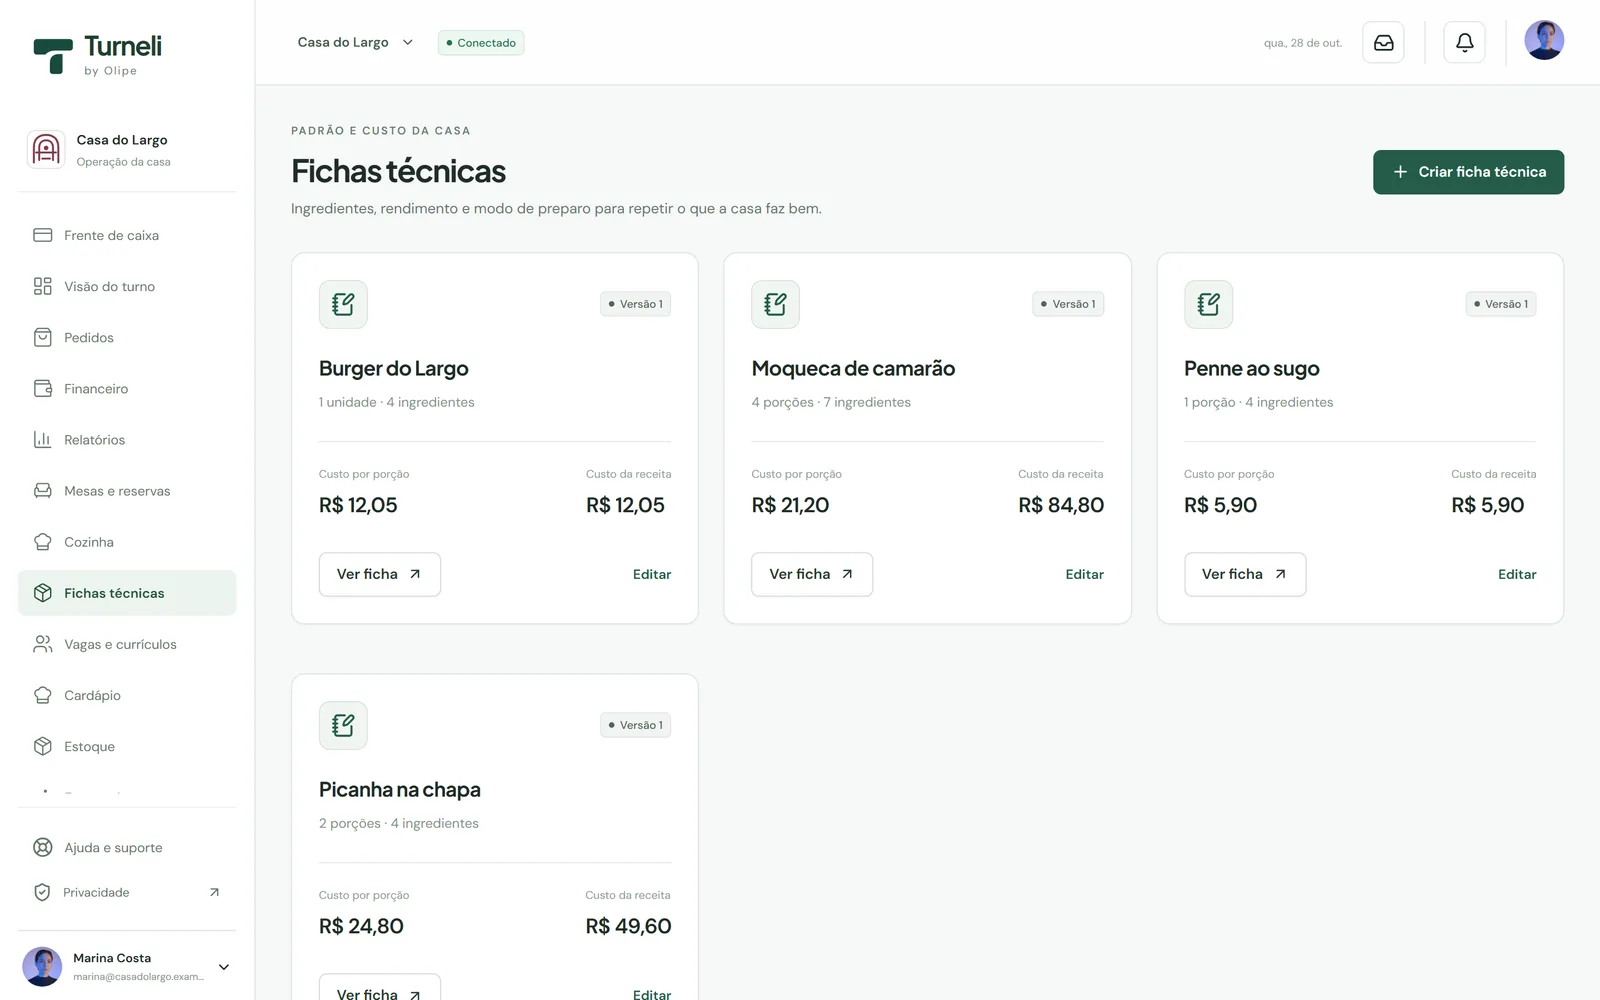Click the recipe note icon on Penne ao sugo

[x=1208, y=304]
